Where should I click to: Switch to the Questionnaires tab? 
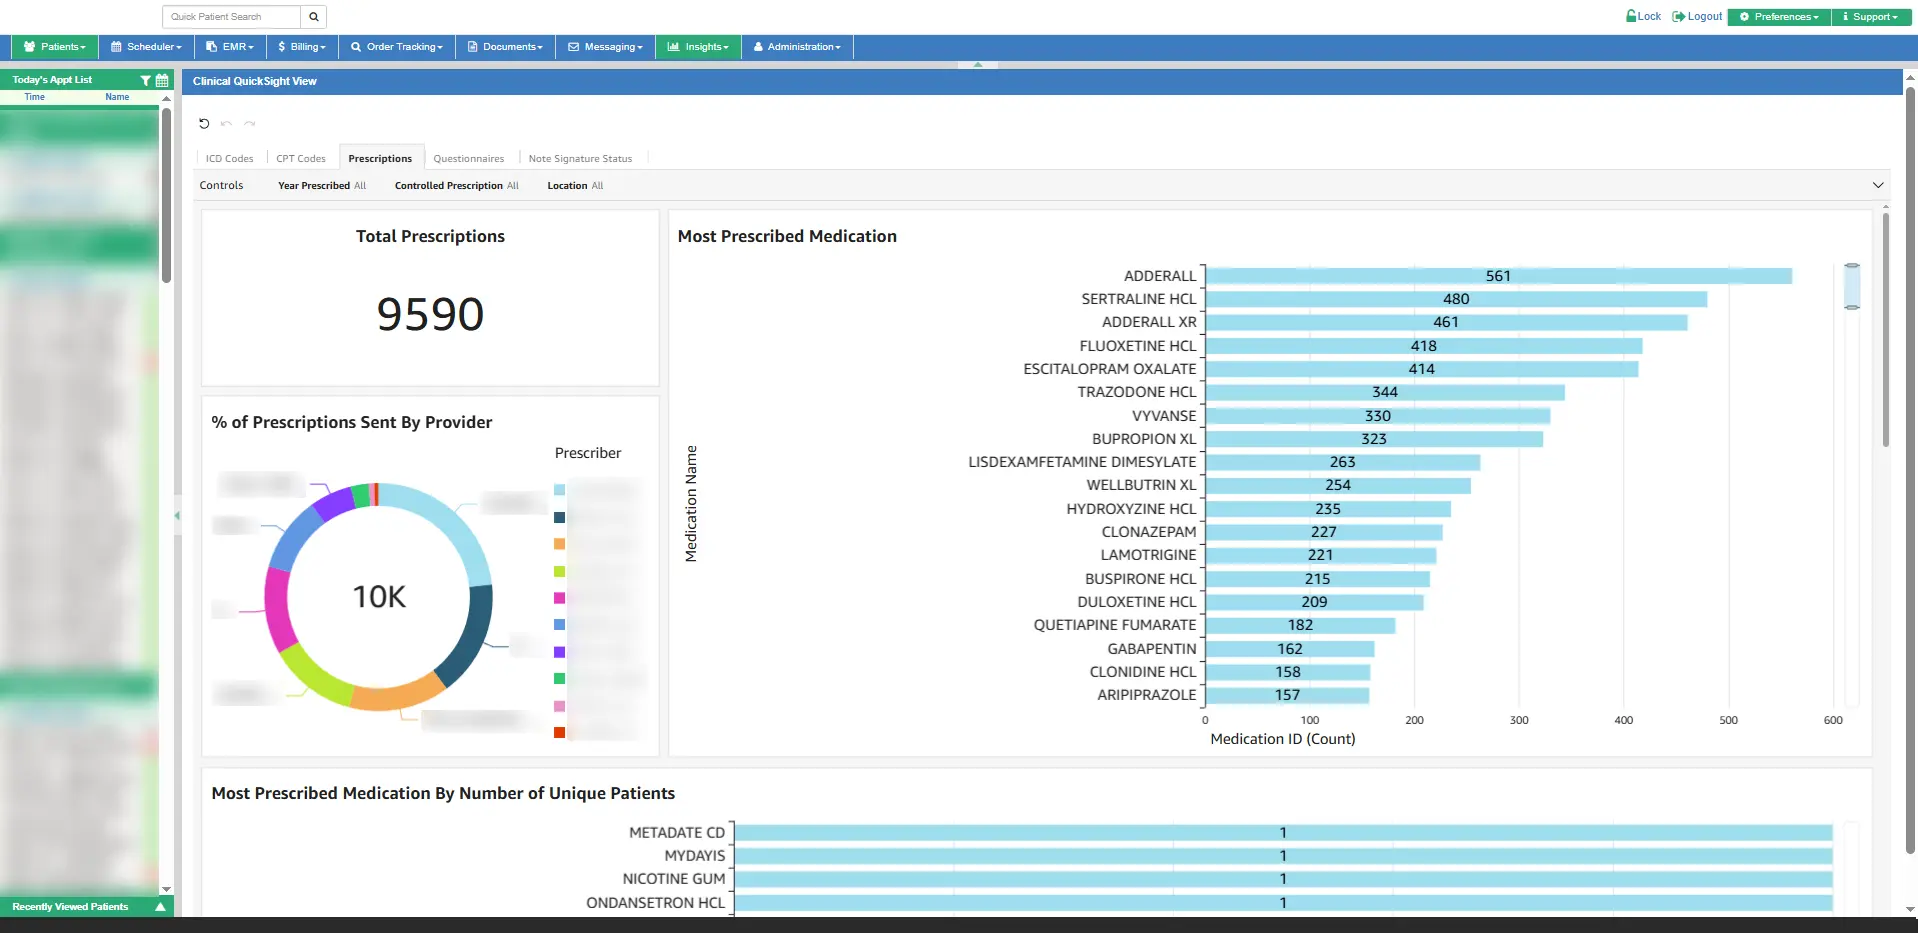[468, 159]
